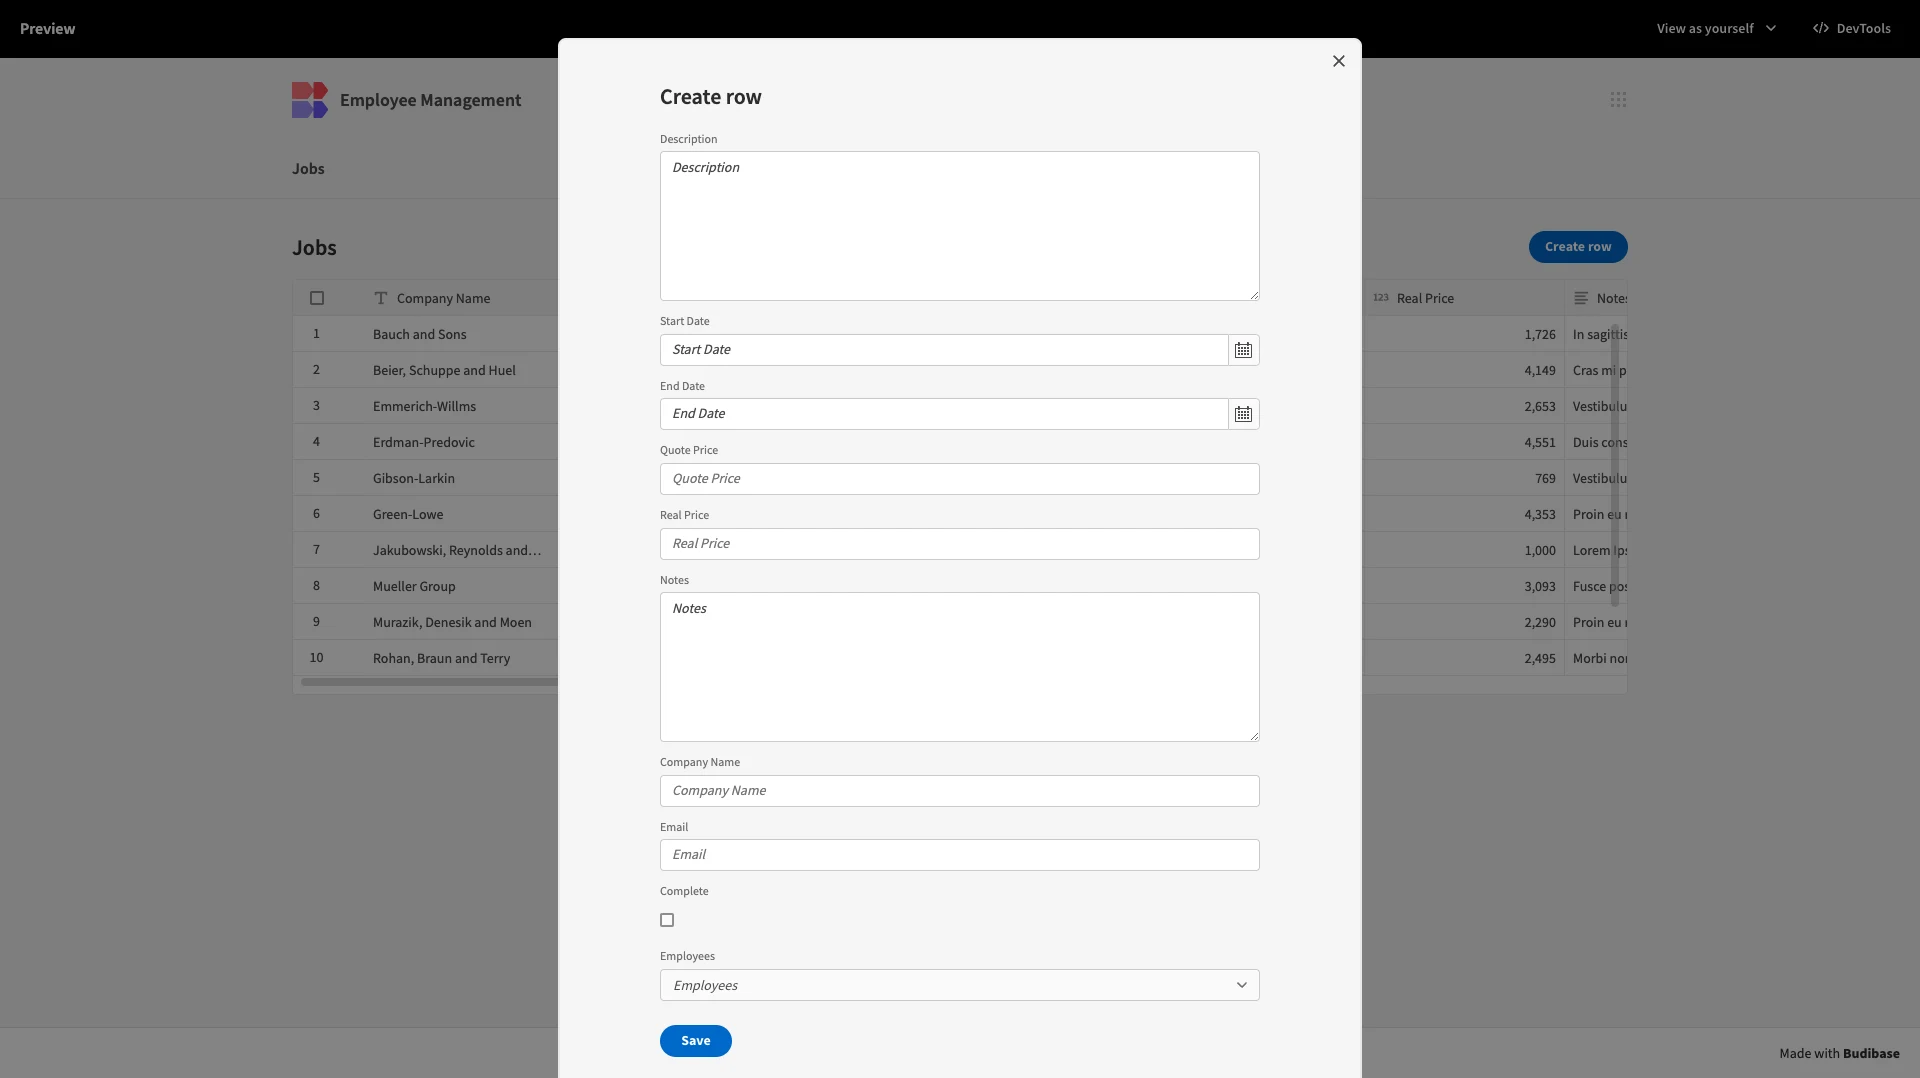Tick the select-all checkbox in the table header
Screen dimensions: 1920x1078
coord(317,298)
